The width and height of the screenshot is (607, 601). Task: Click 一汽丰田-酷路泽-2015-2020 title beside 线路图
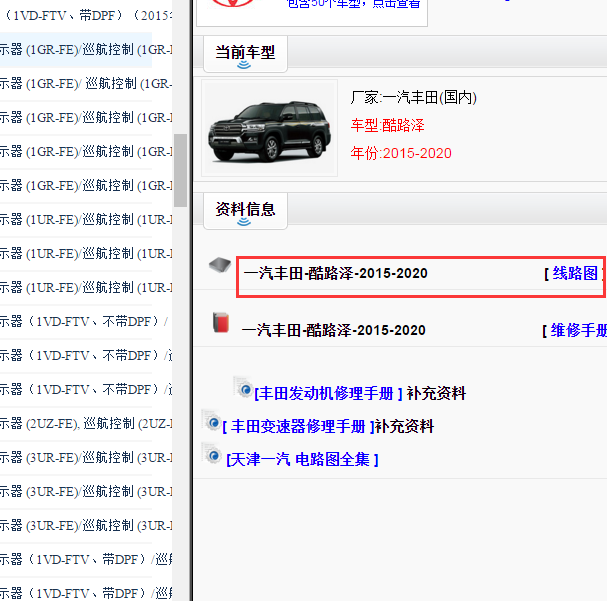coord(336,274)
